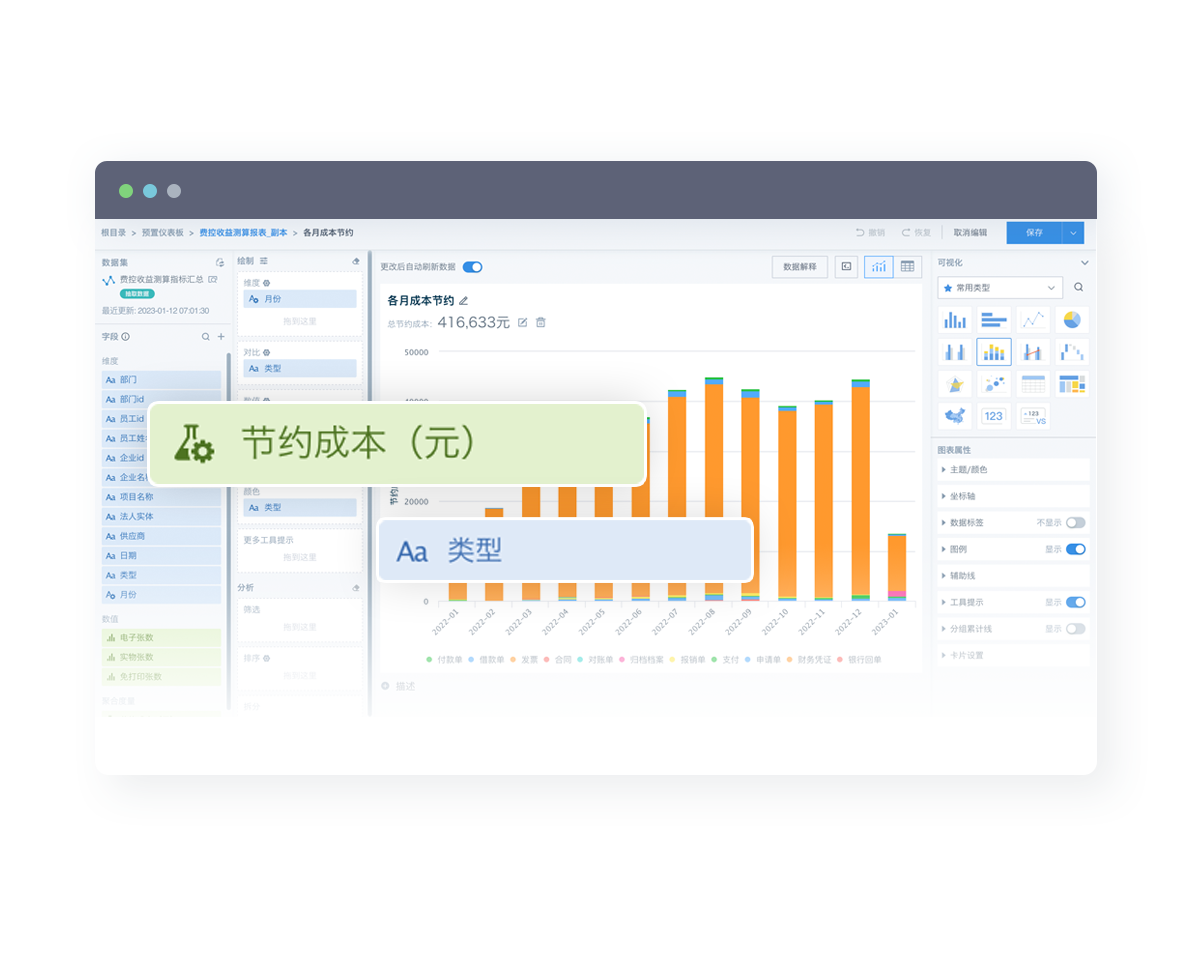
Task: Select the 部门 dimension field
Action: [161, 380]
